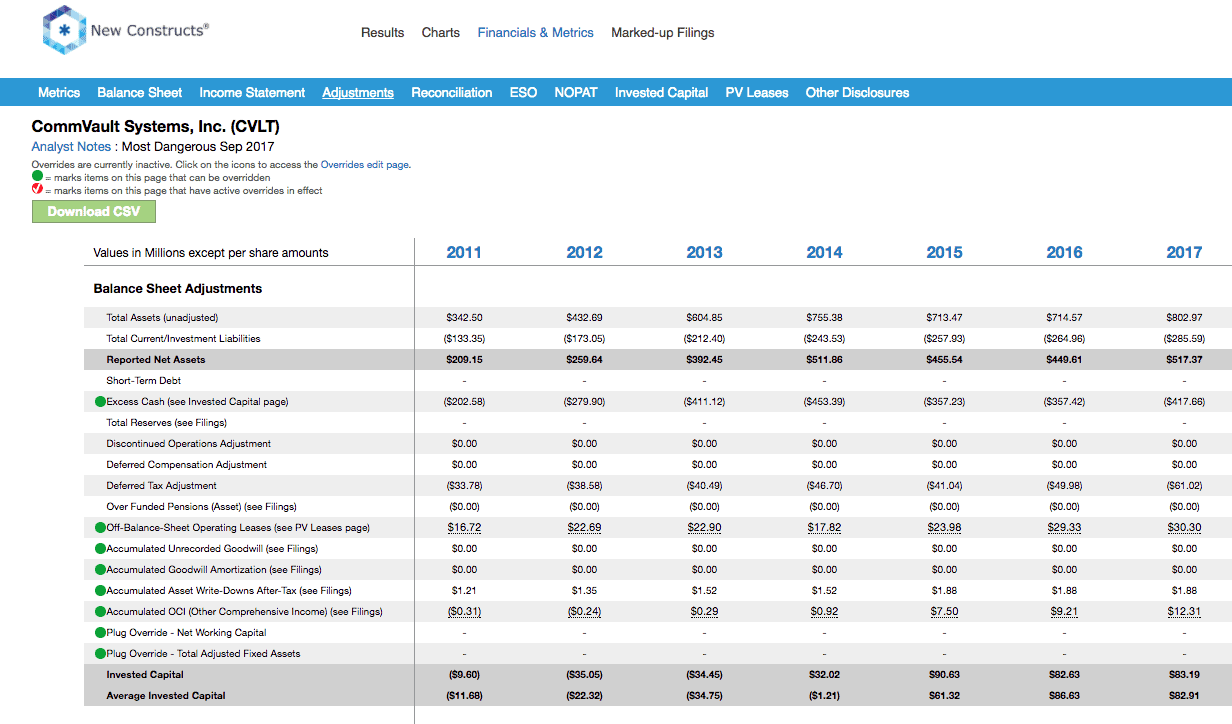Open 2016 Accumulated OCI value $9.21
The height and width of the screenshot is (724, 1232).
1065,612
